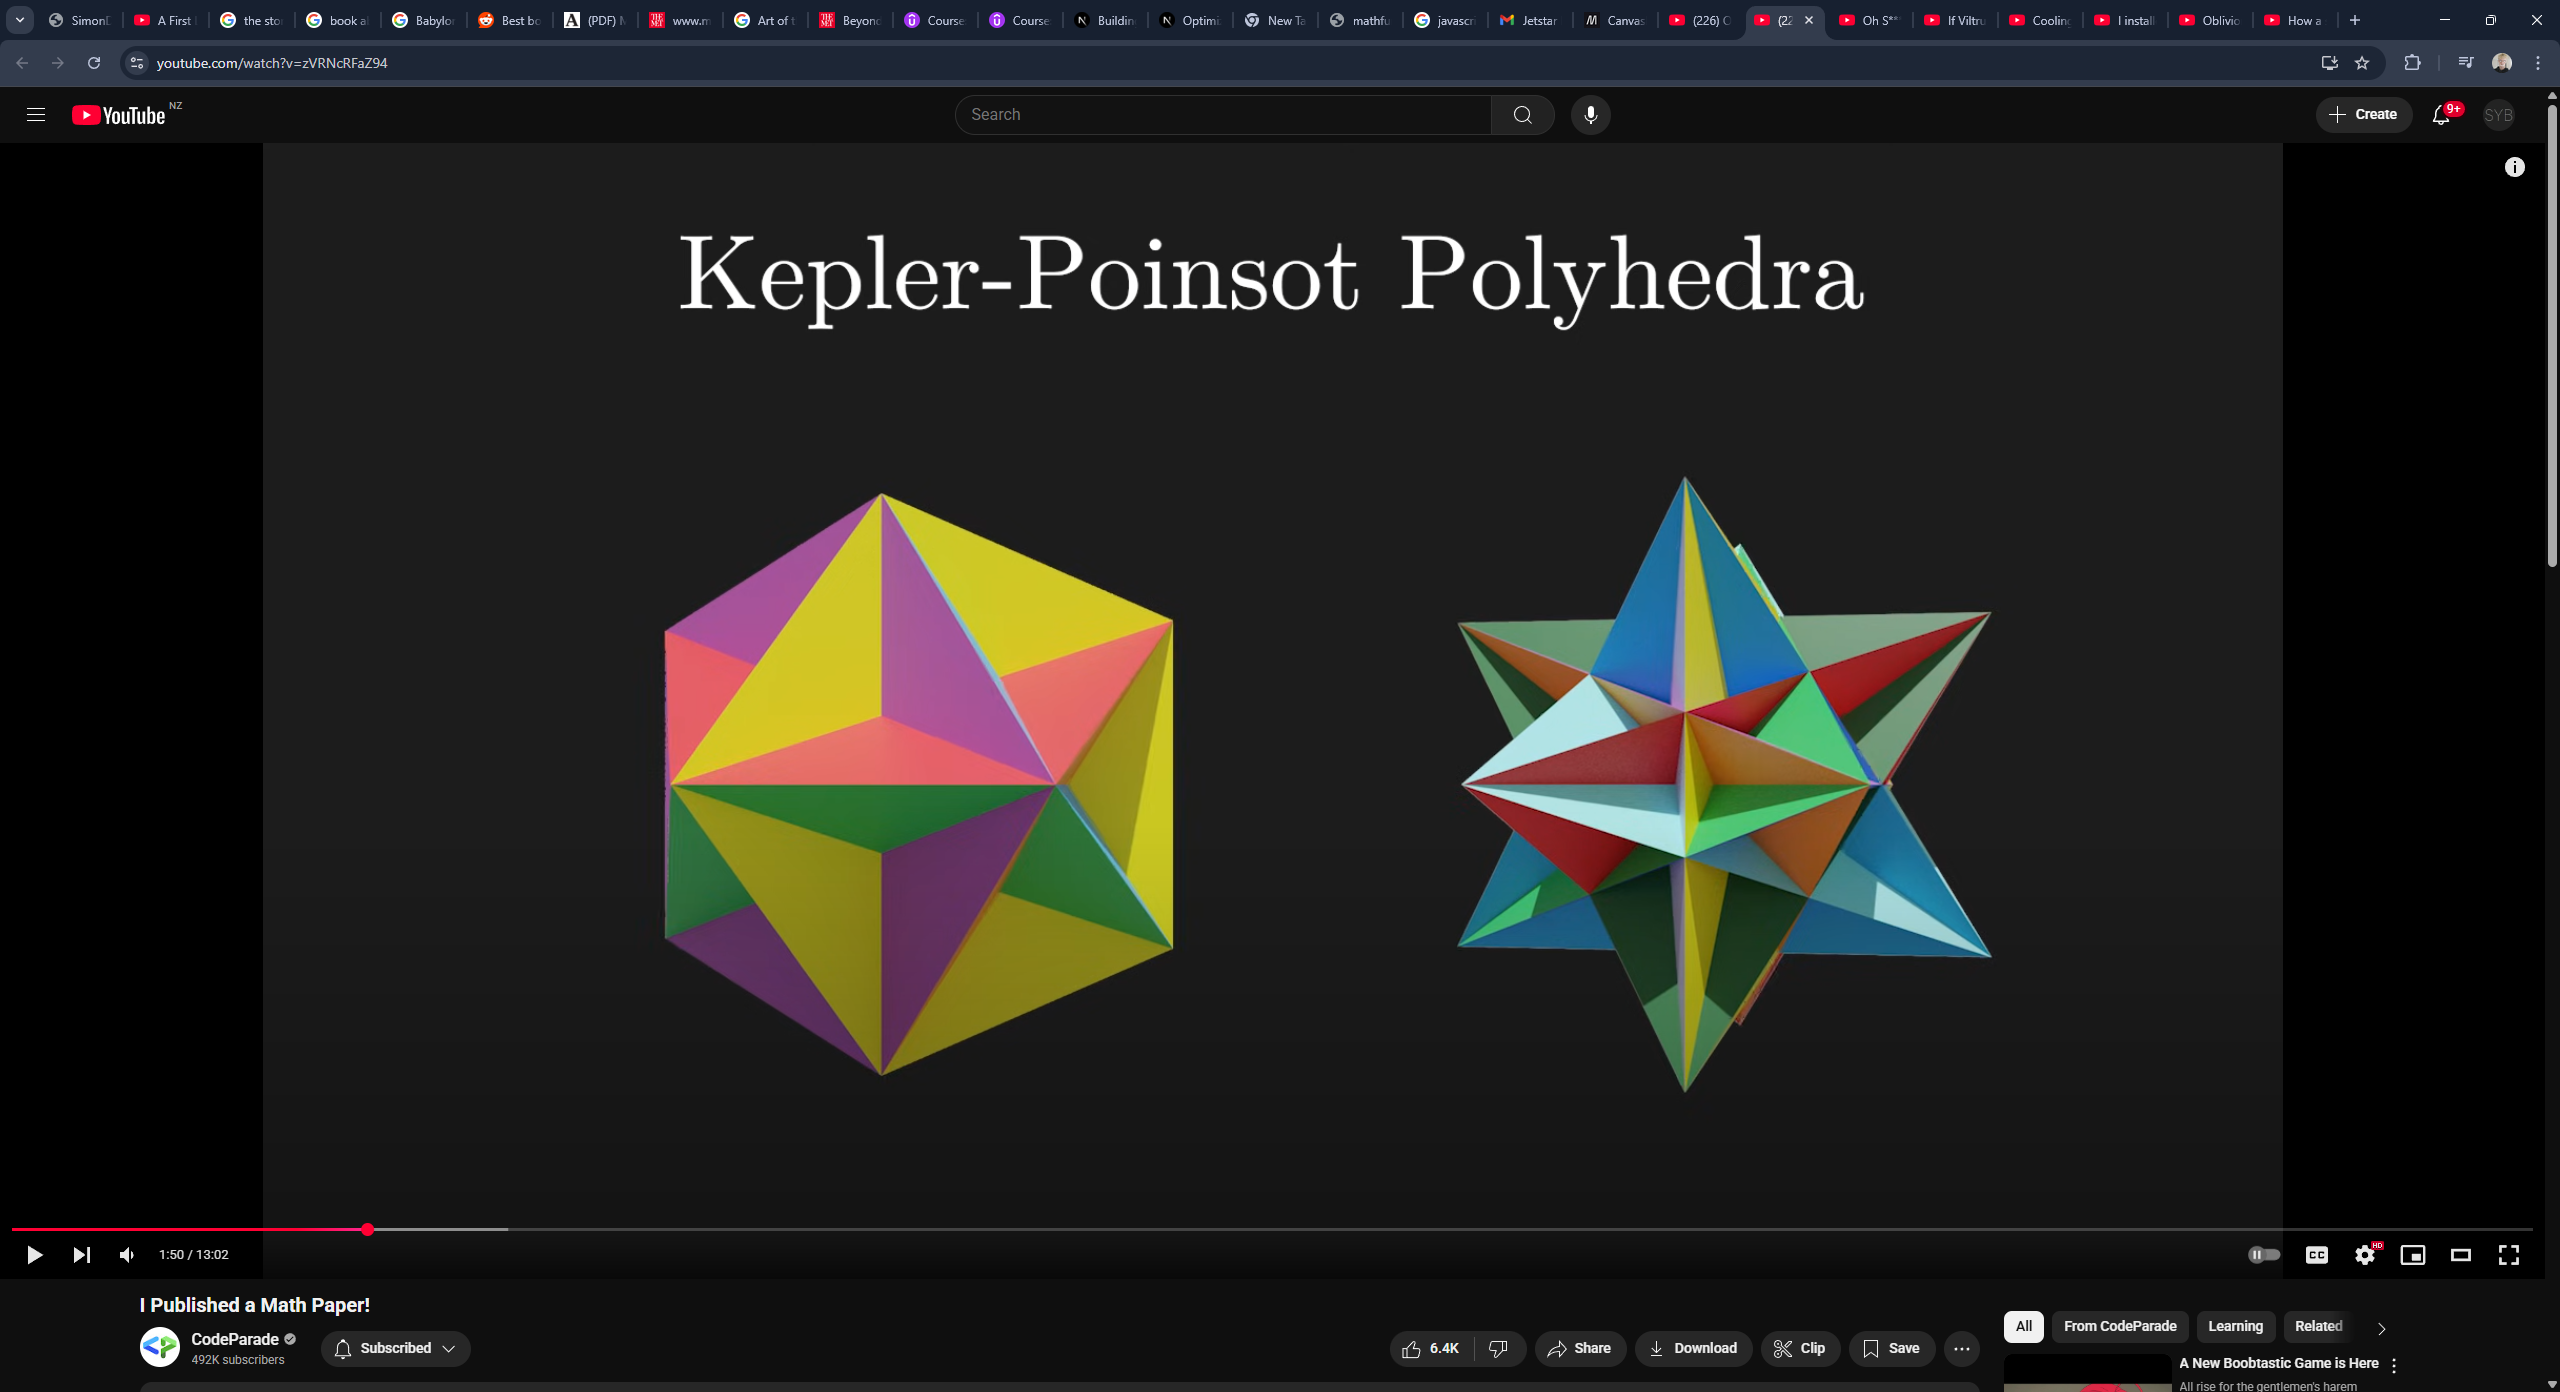Click the Share button
The height and width of the screenshot is (1392, 2560).
tap(1580, 1348)
